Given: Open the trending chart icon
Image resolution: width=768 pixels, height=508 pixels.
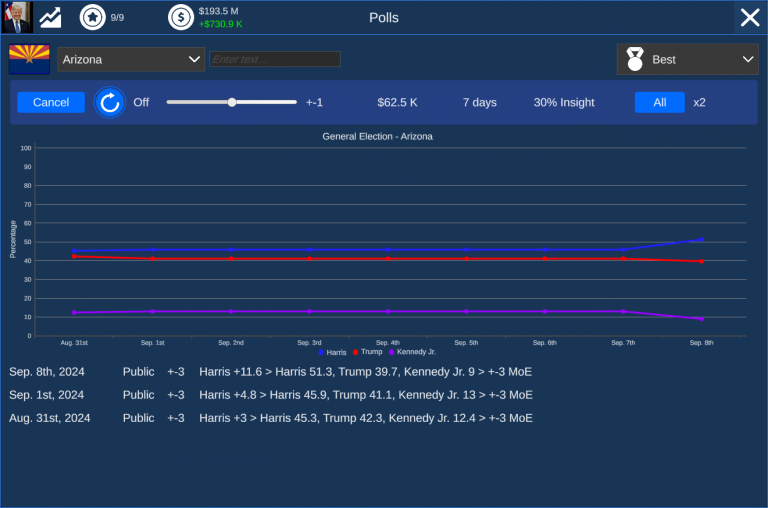Looking at the screenshot, I should click(50, 17).
